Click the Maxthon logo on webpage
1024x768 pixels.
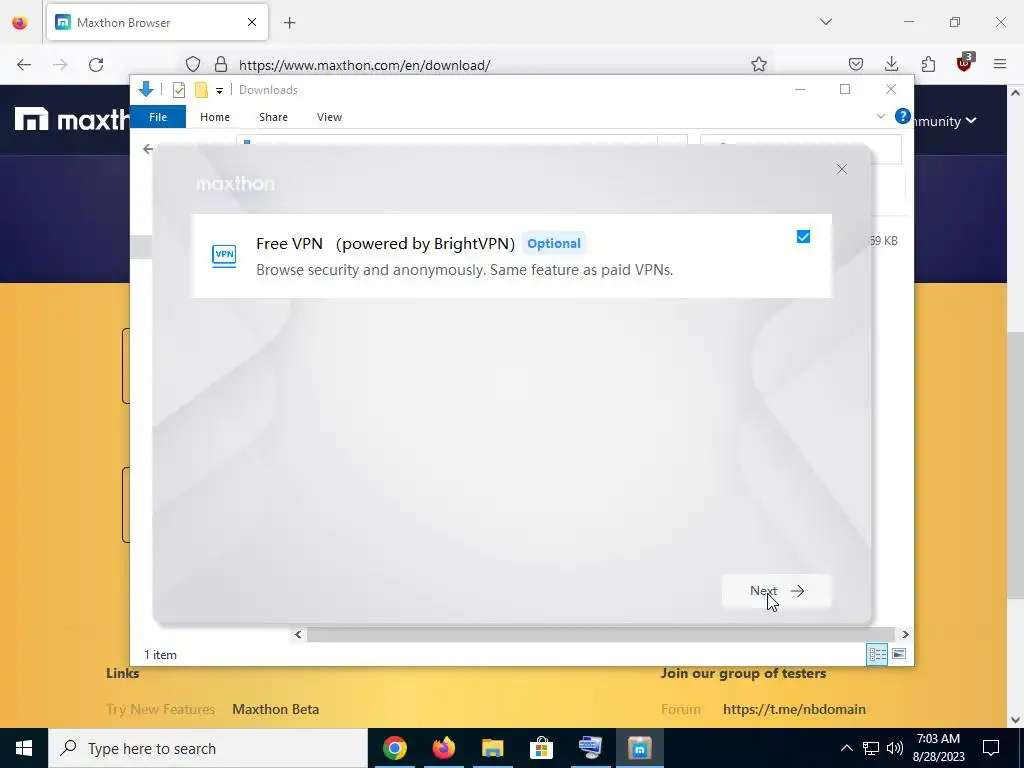click(x=72, y=120)
